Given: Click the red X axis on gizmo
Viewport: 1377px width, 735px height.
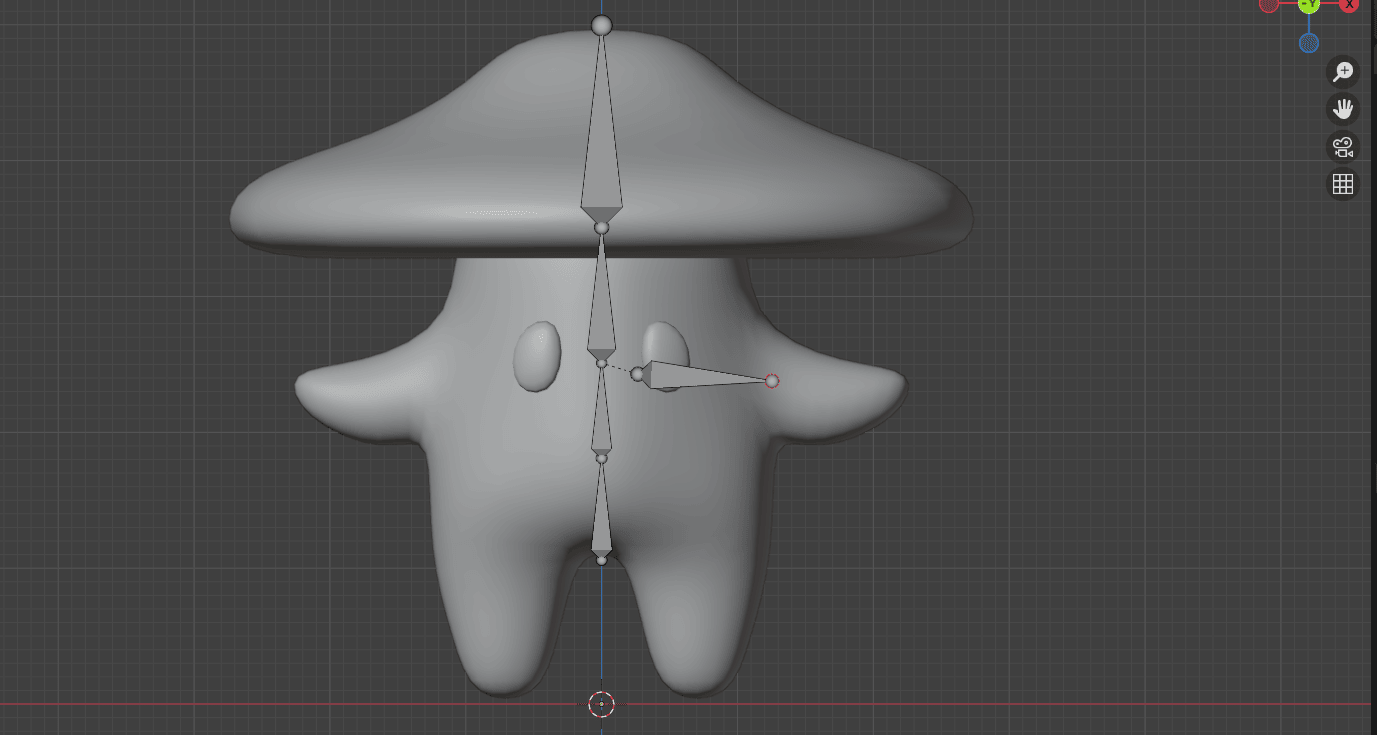Looking at the screenshot, I should click(x=1348, y=4).
